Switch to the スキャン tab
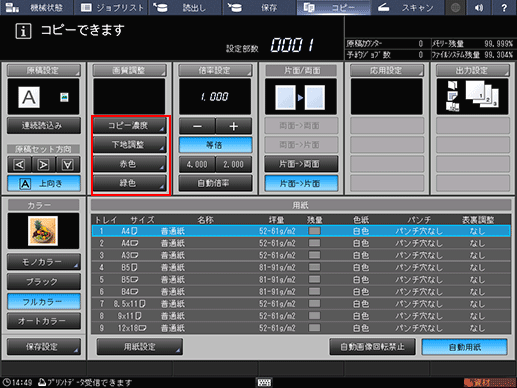517x388 pixels. pyautogui.click(x=407, y=7)
